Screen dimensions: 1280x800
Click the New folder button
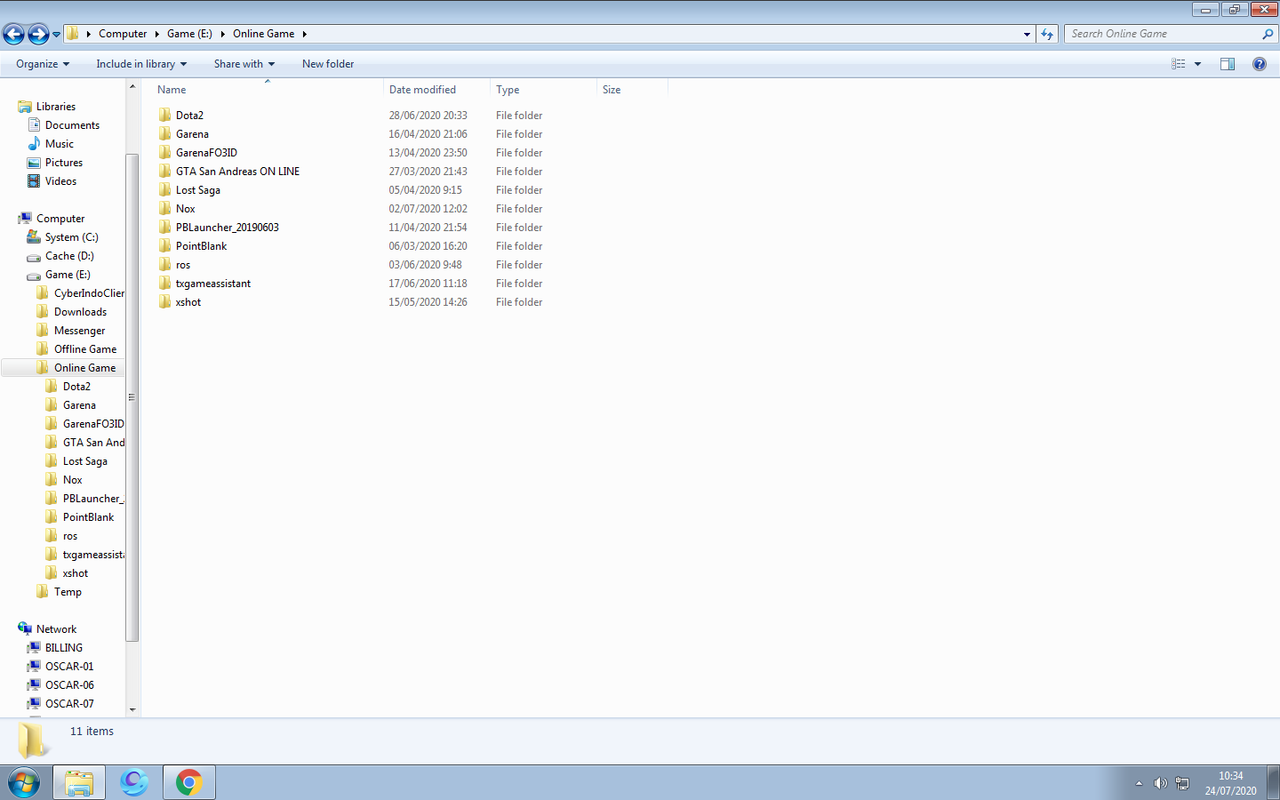(328, 64)
